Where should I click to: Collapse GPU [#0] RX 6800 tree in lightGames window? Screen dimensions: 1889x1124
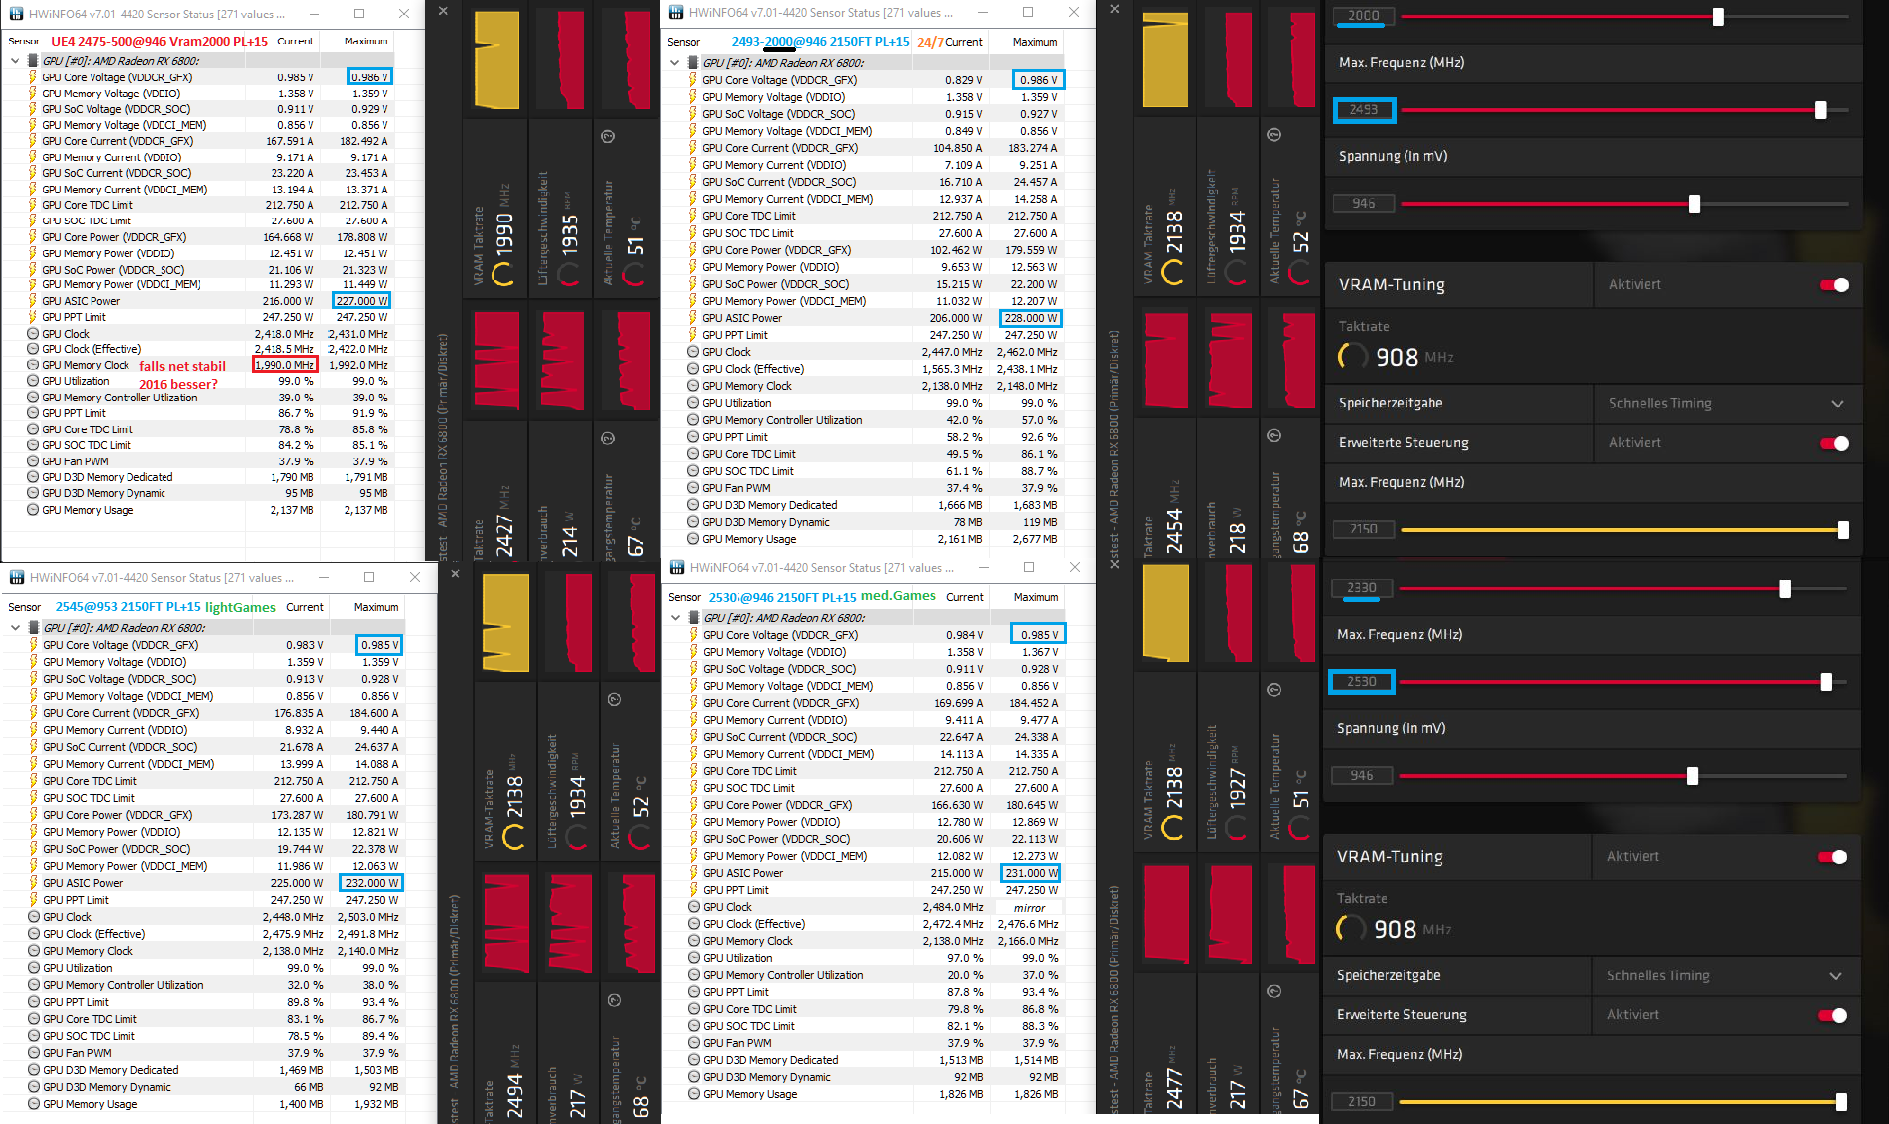point(15,628)
